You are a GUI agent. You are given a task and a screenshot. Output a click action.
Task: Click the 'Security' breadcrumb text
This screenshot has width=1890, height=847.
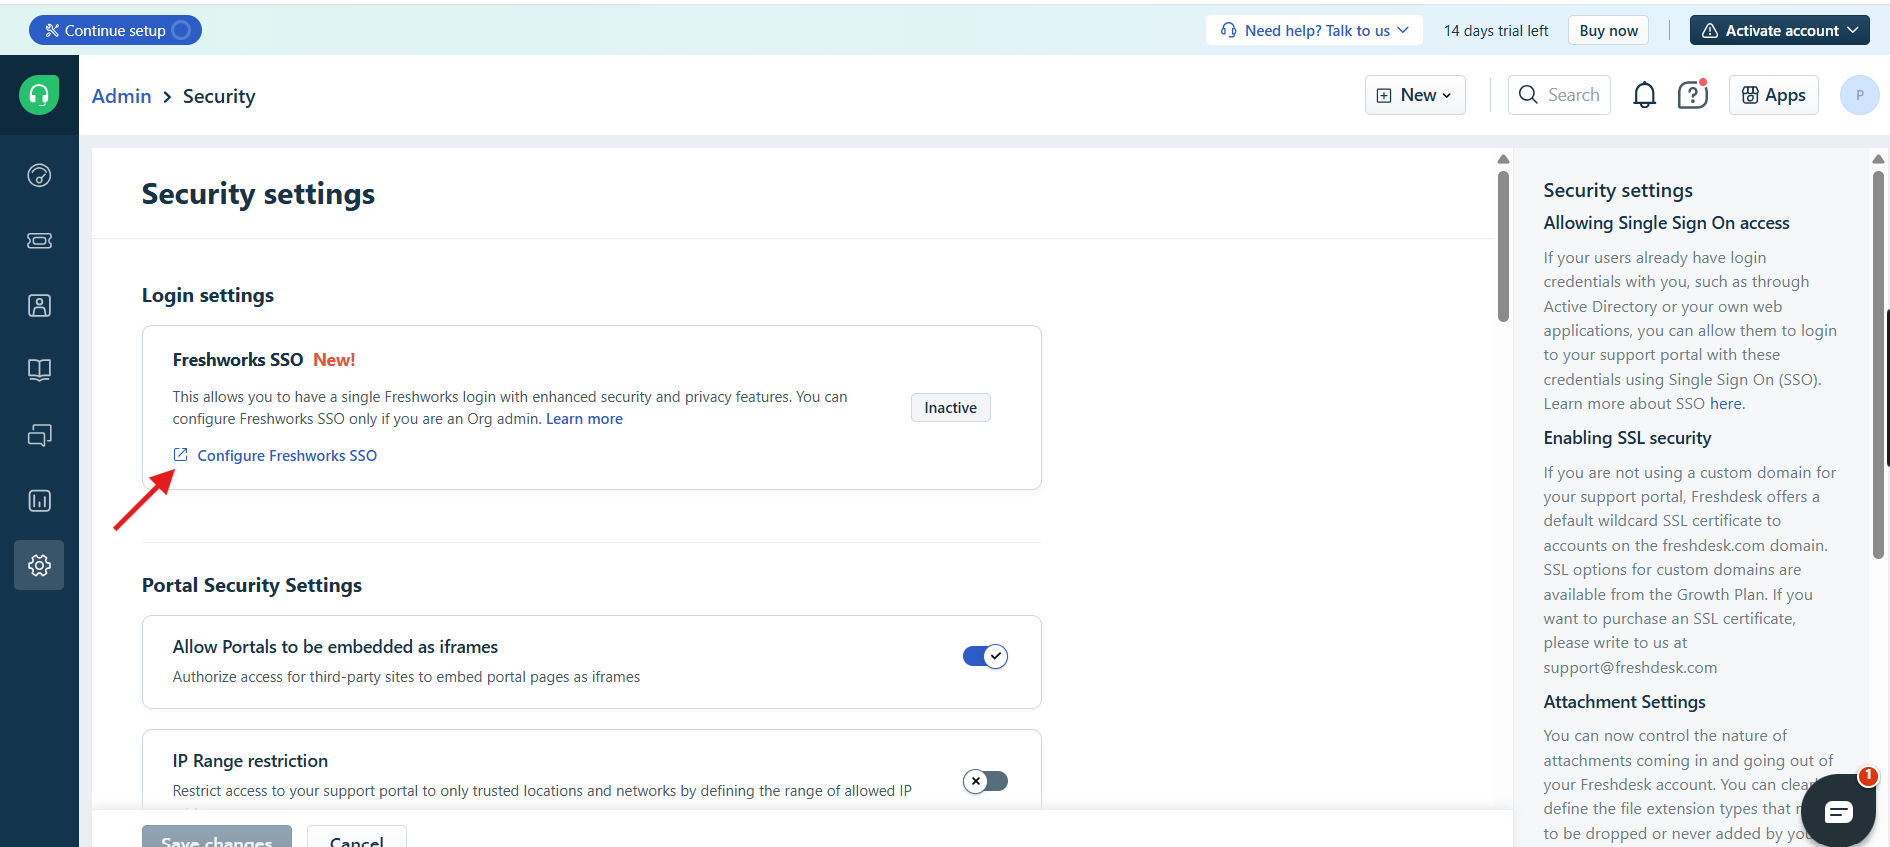coord(219,96)
